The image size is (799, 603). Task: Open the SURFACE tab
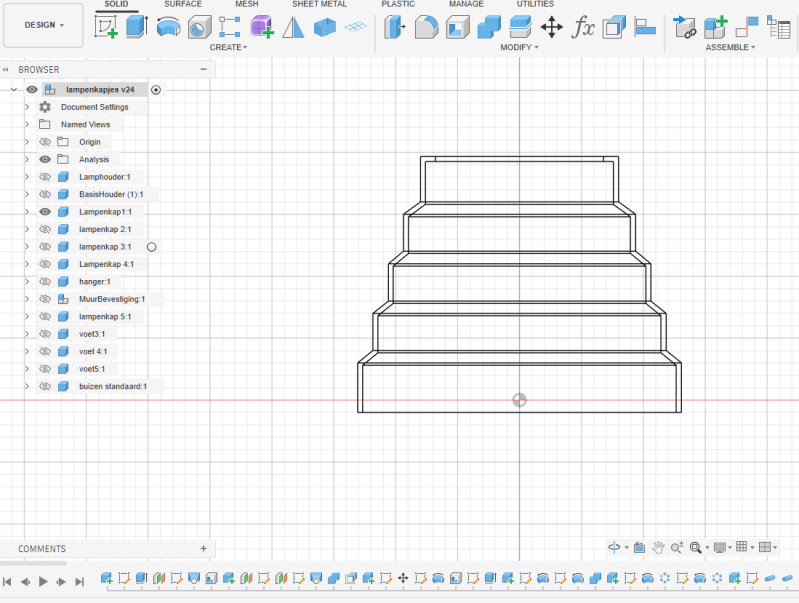pyautogui.click(x=182, y=4)
